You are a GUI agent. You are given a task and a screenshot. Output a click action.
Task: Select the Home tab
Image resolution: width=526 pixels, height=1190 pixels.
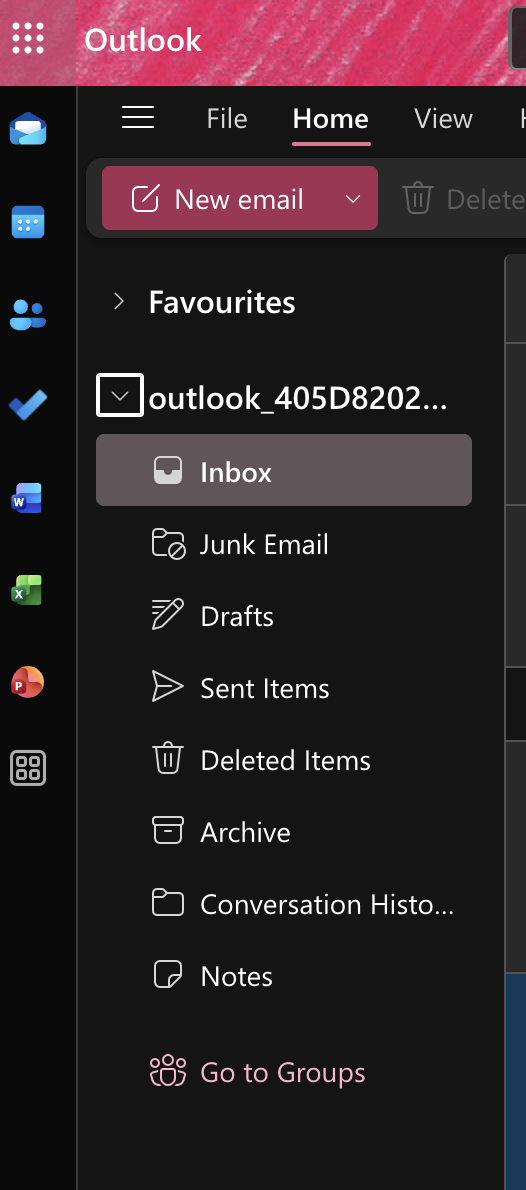pos(331,118)
